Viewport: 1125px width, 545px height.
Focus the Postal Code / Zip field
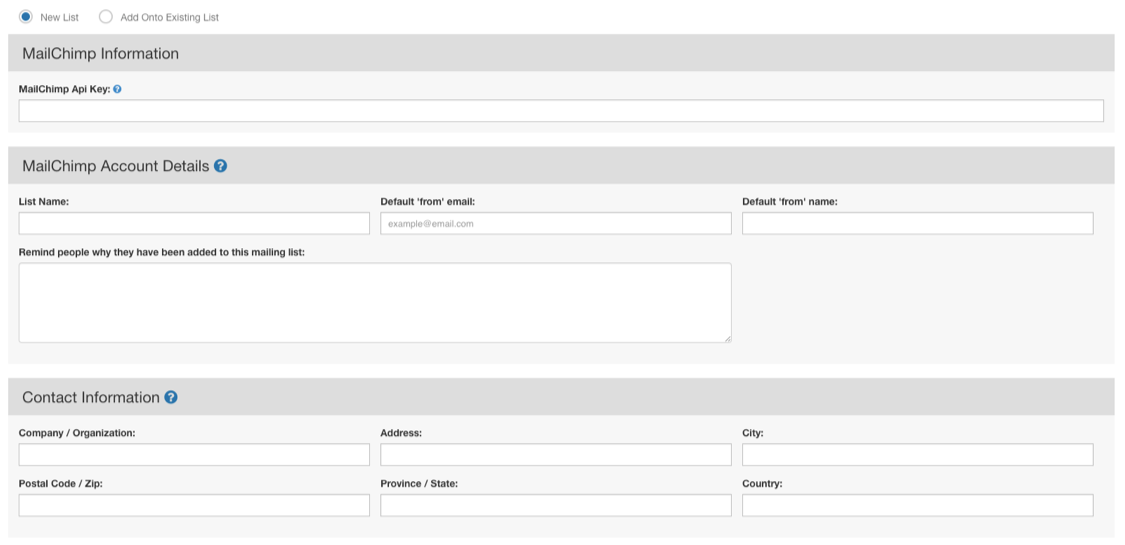(194, 505)
